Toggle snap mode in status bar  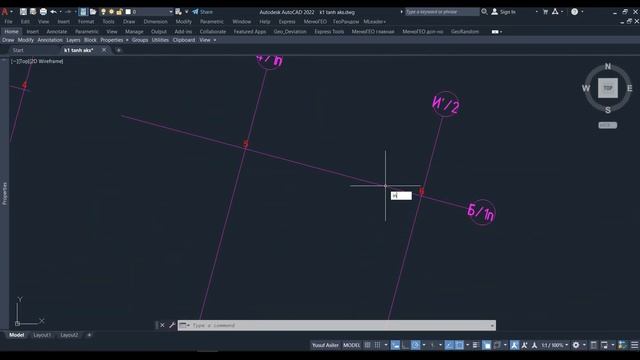[x=378, y=345]
